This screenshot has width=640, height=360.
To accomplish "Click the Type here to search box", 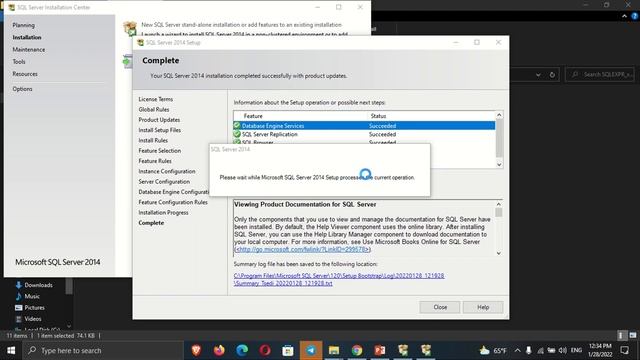I will (102, 350).
